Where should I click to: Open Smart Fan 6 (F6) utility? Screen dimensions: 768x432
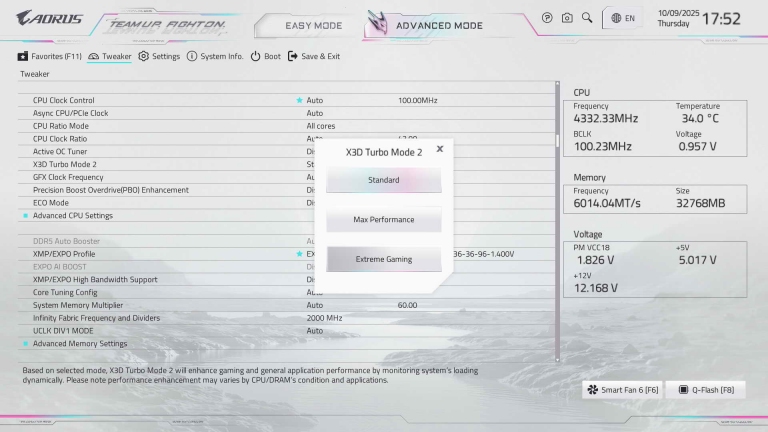(624, 389)
